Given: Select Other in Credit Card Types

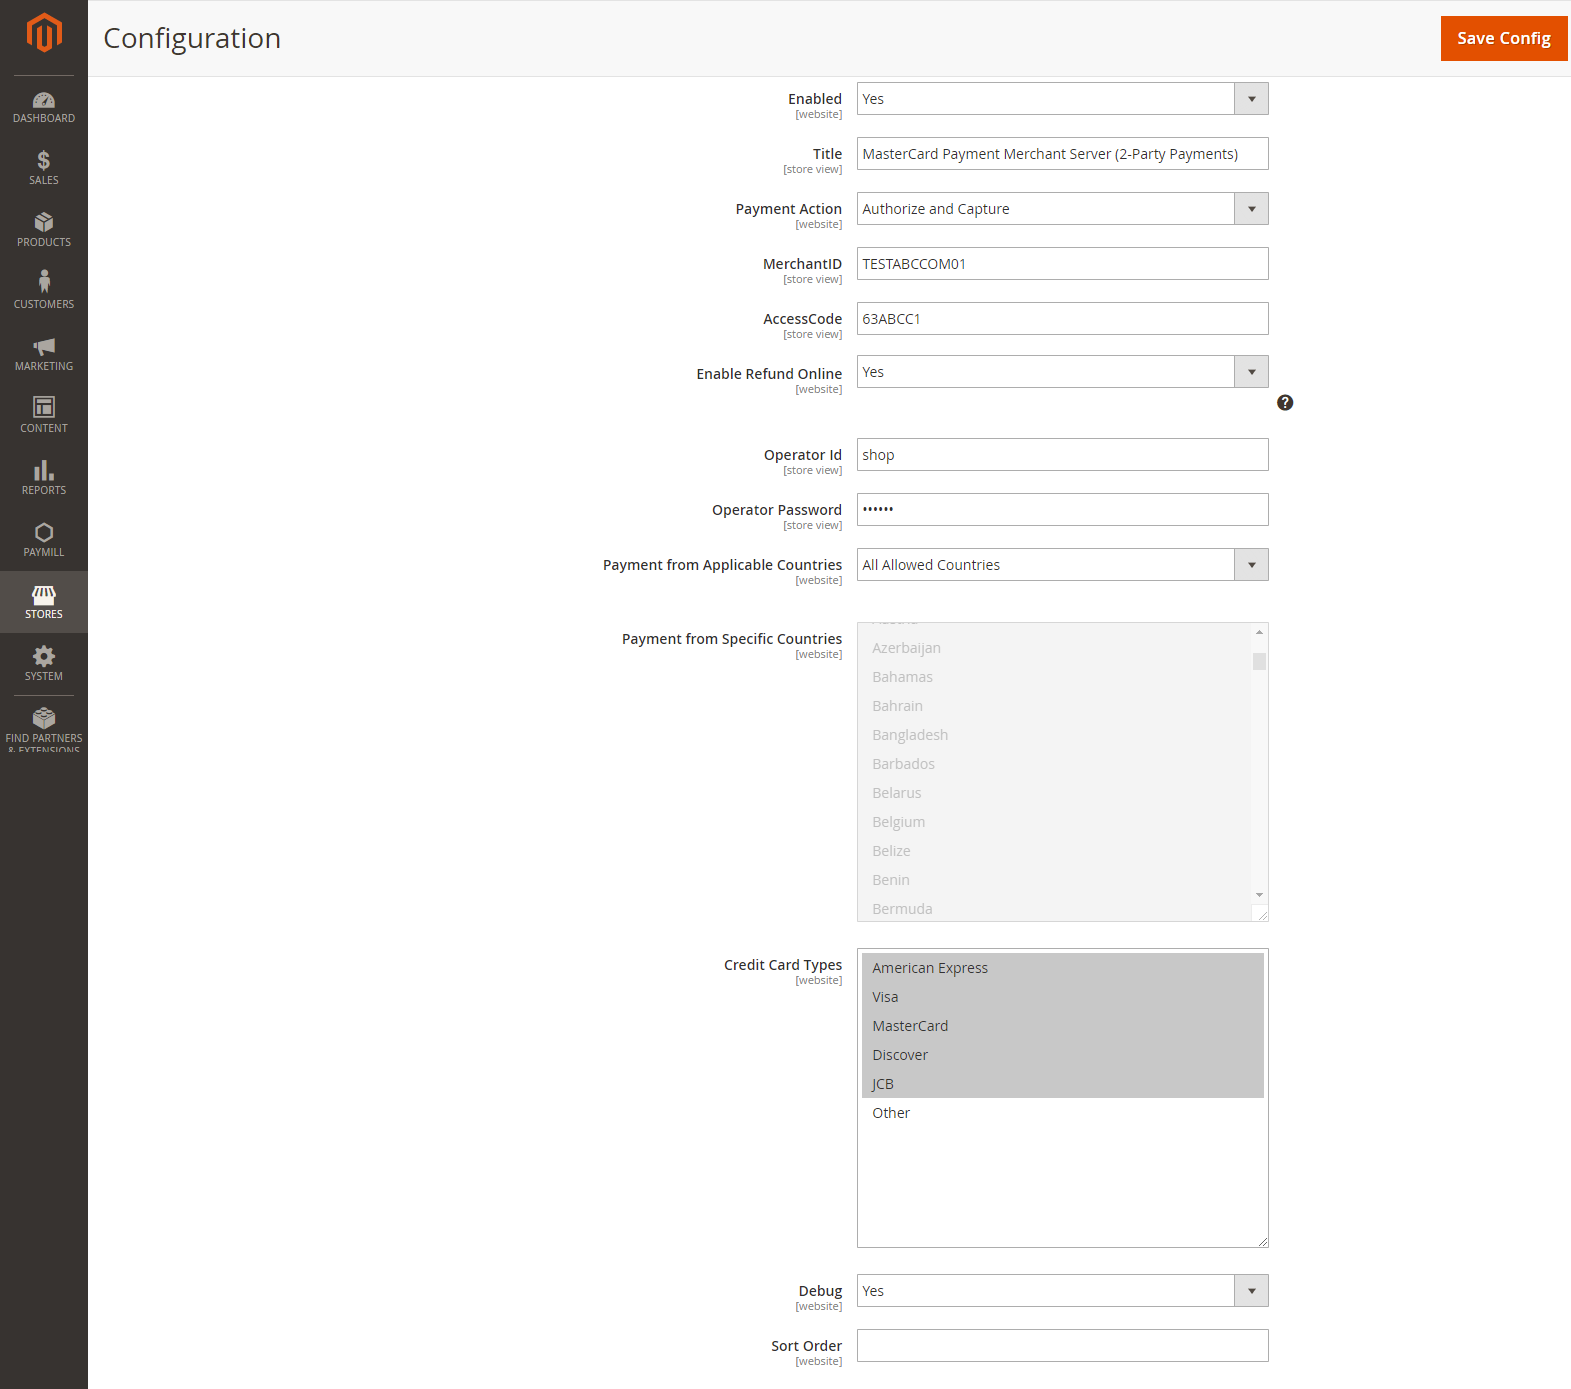Looking at the screenshot, I should (x=1063, y=1113).
